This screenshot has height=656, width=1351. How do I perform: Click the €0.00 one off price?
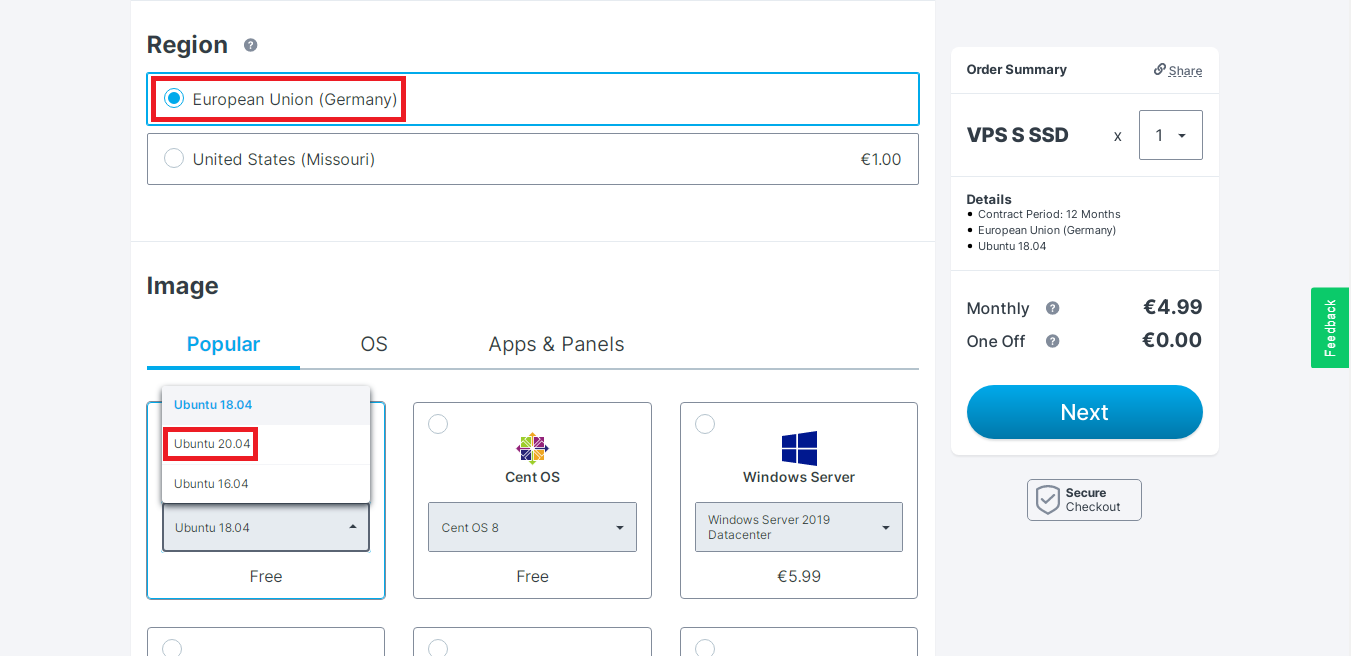(1172, 340)
